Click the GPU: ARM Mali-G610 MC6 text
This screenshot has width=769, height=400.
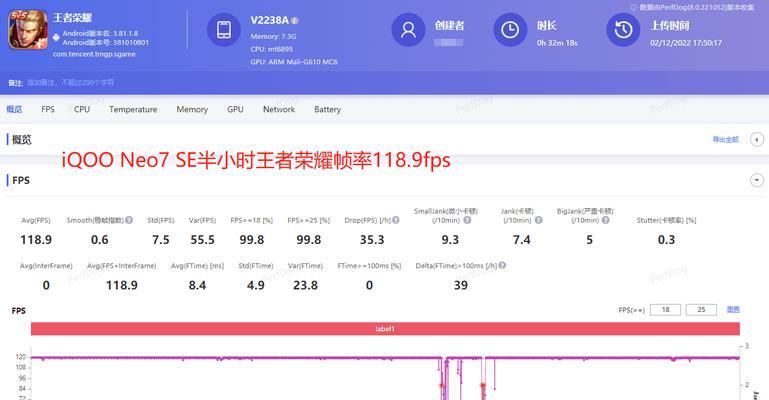[x=294, y=62]
